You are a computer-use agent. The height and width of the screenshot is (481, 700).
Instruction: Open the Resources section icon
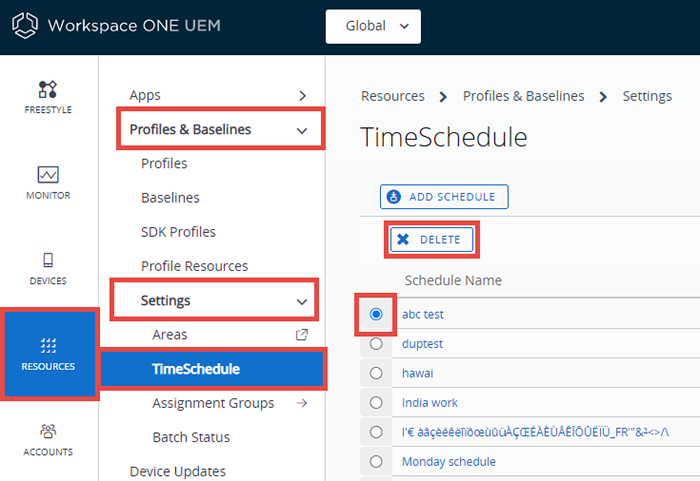(48, 346)
